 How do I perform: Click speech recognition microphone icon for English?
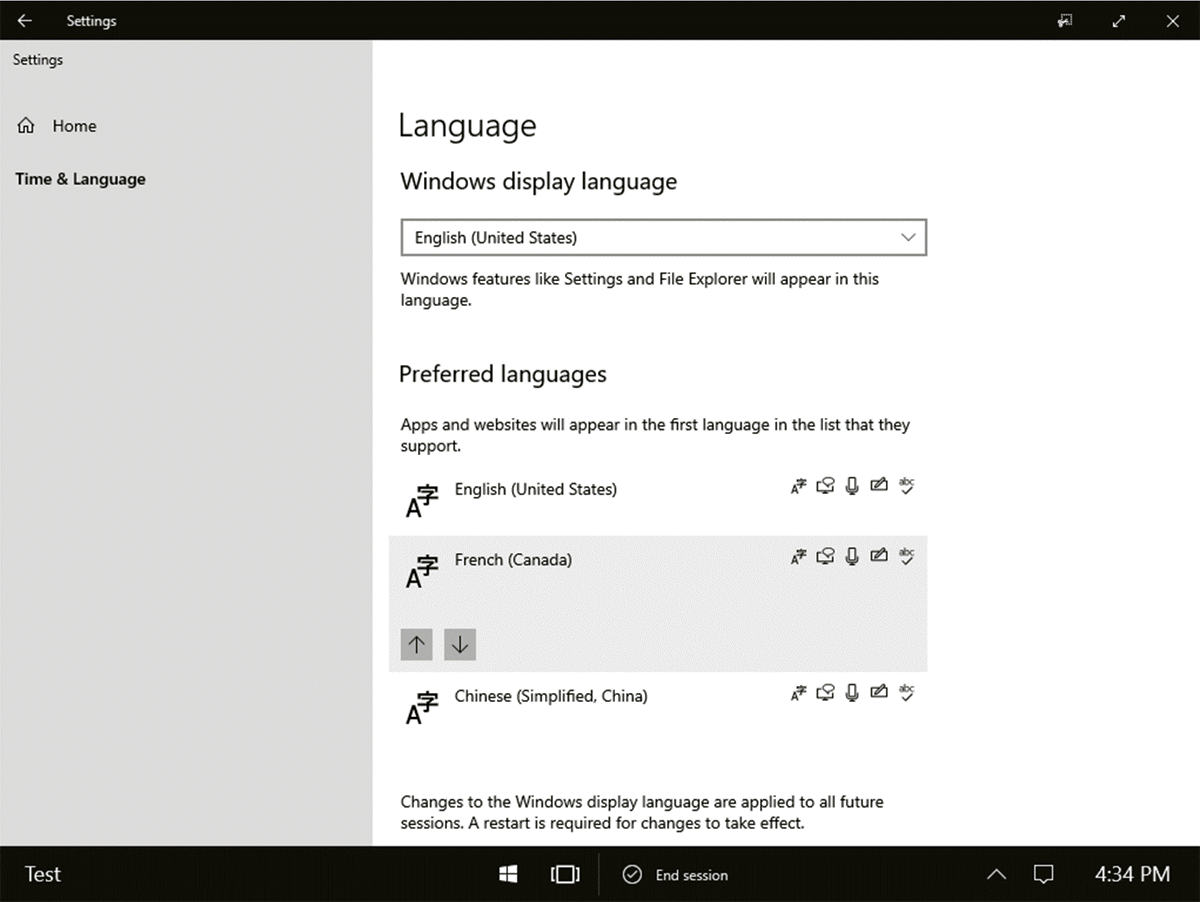coord(852,486)
